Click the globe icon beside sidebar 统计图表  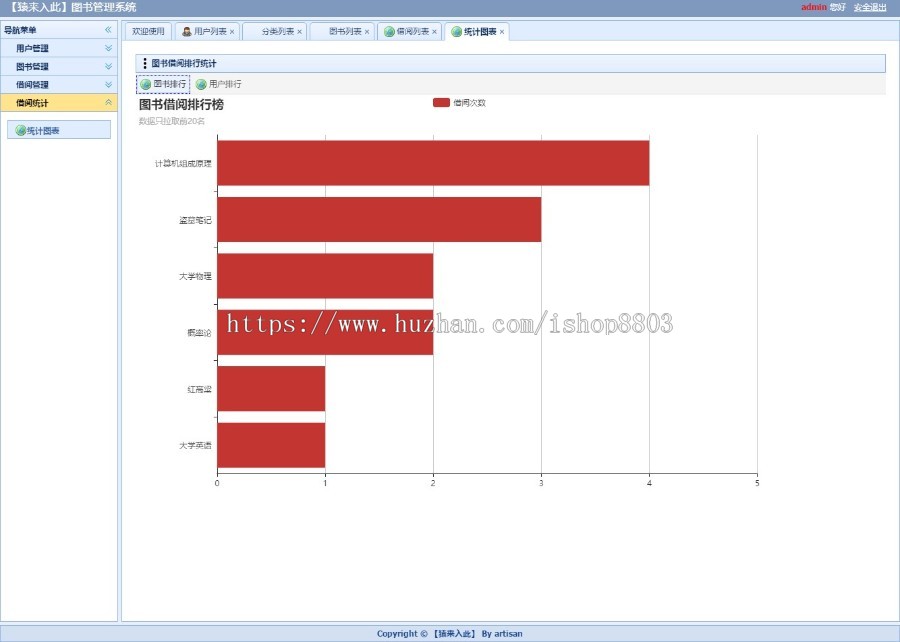pos(21,130)
